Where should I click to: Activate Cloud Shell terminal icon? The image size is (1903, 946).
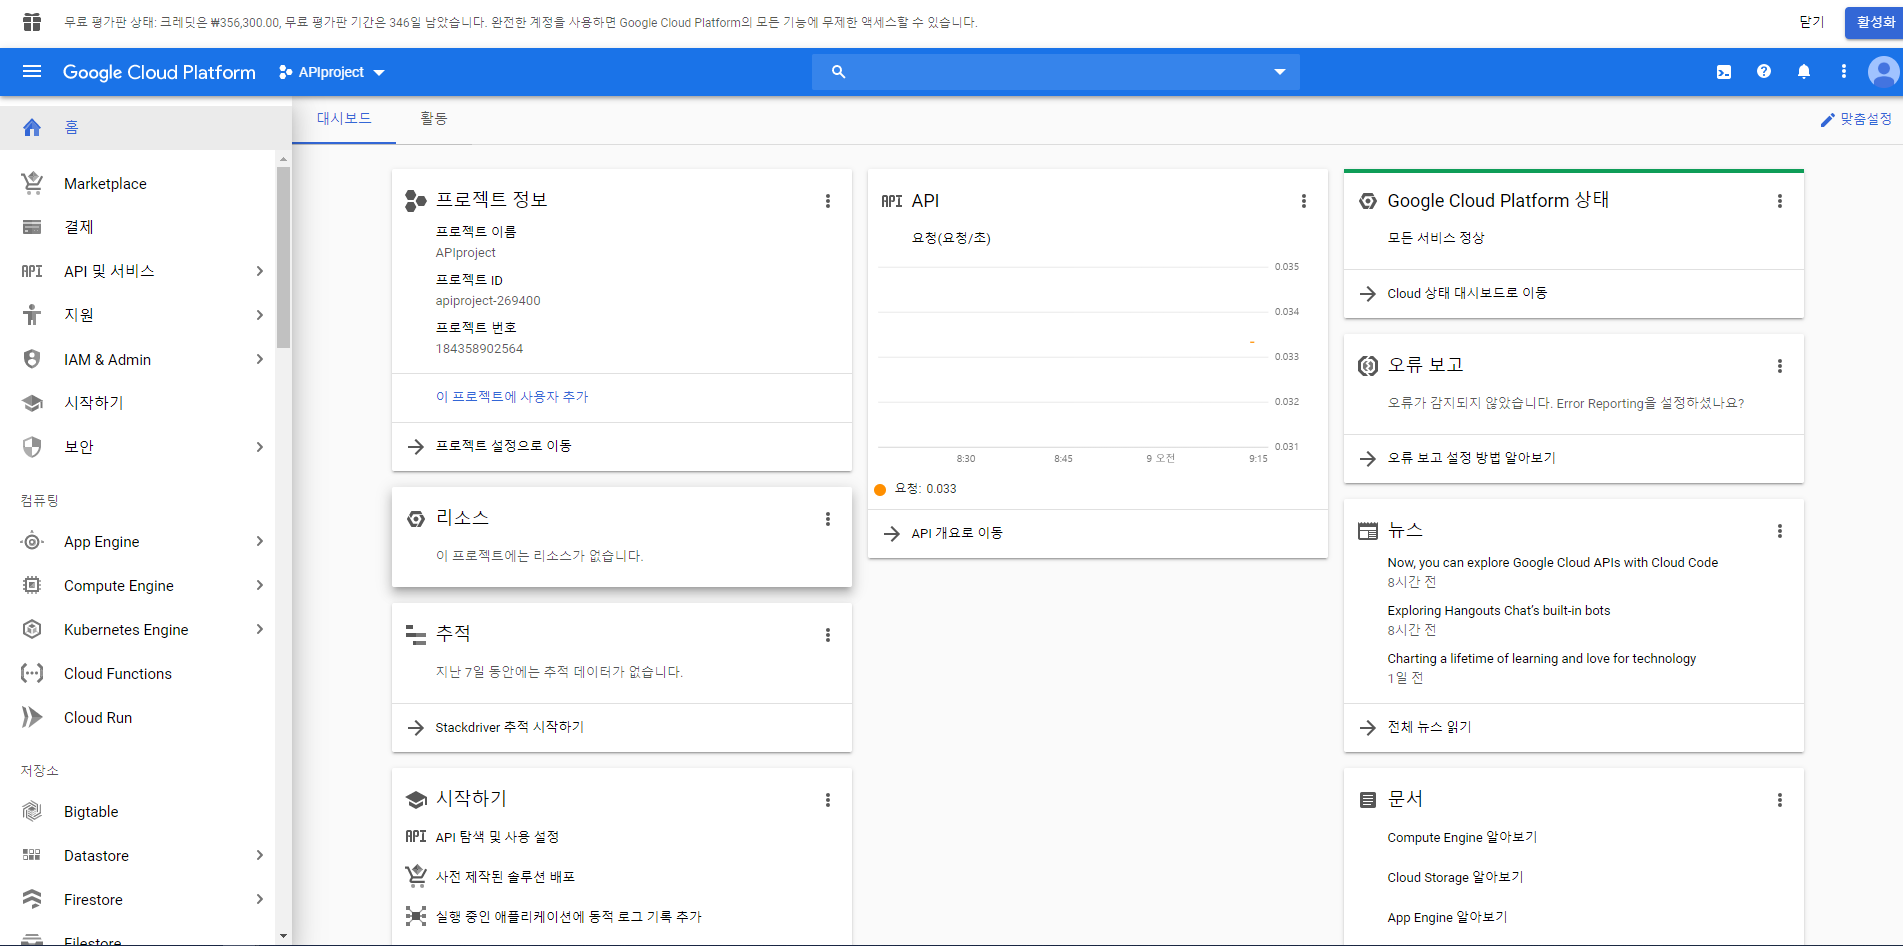[x=1724, y=72]
